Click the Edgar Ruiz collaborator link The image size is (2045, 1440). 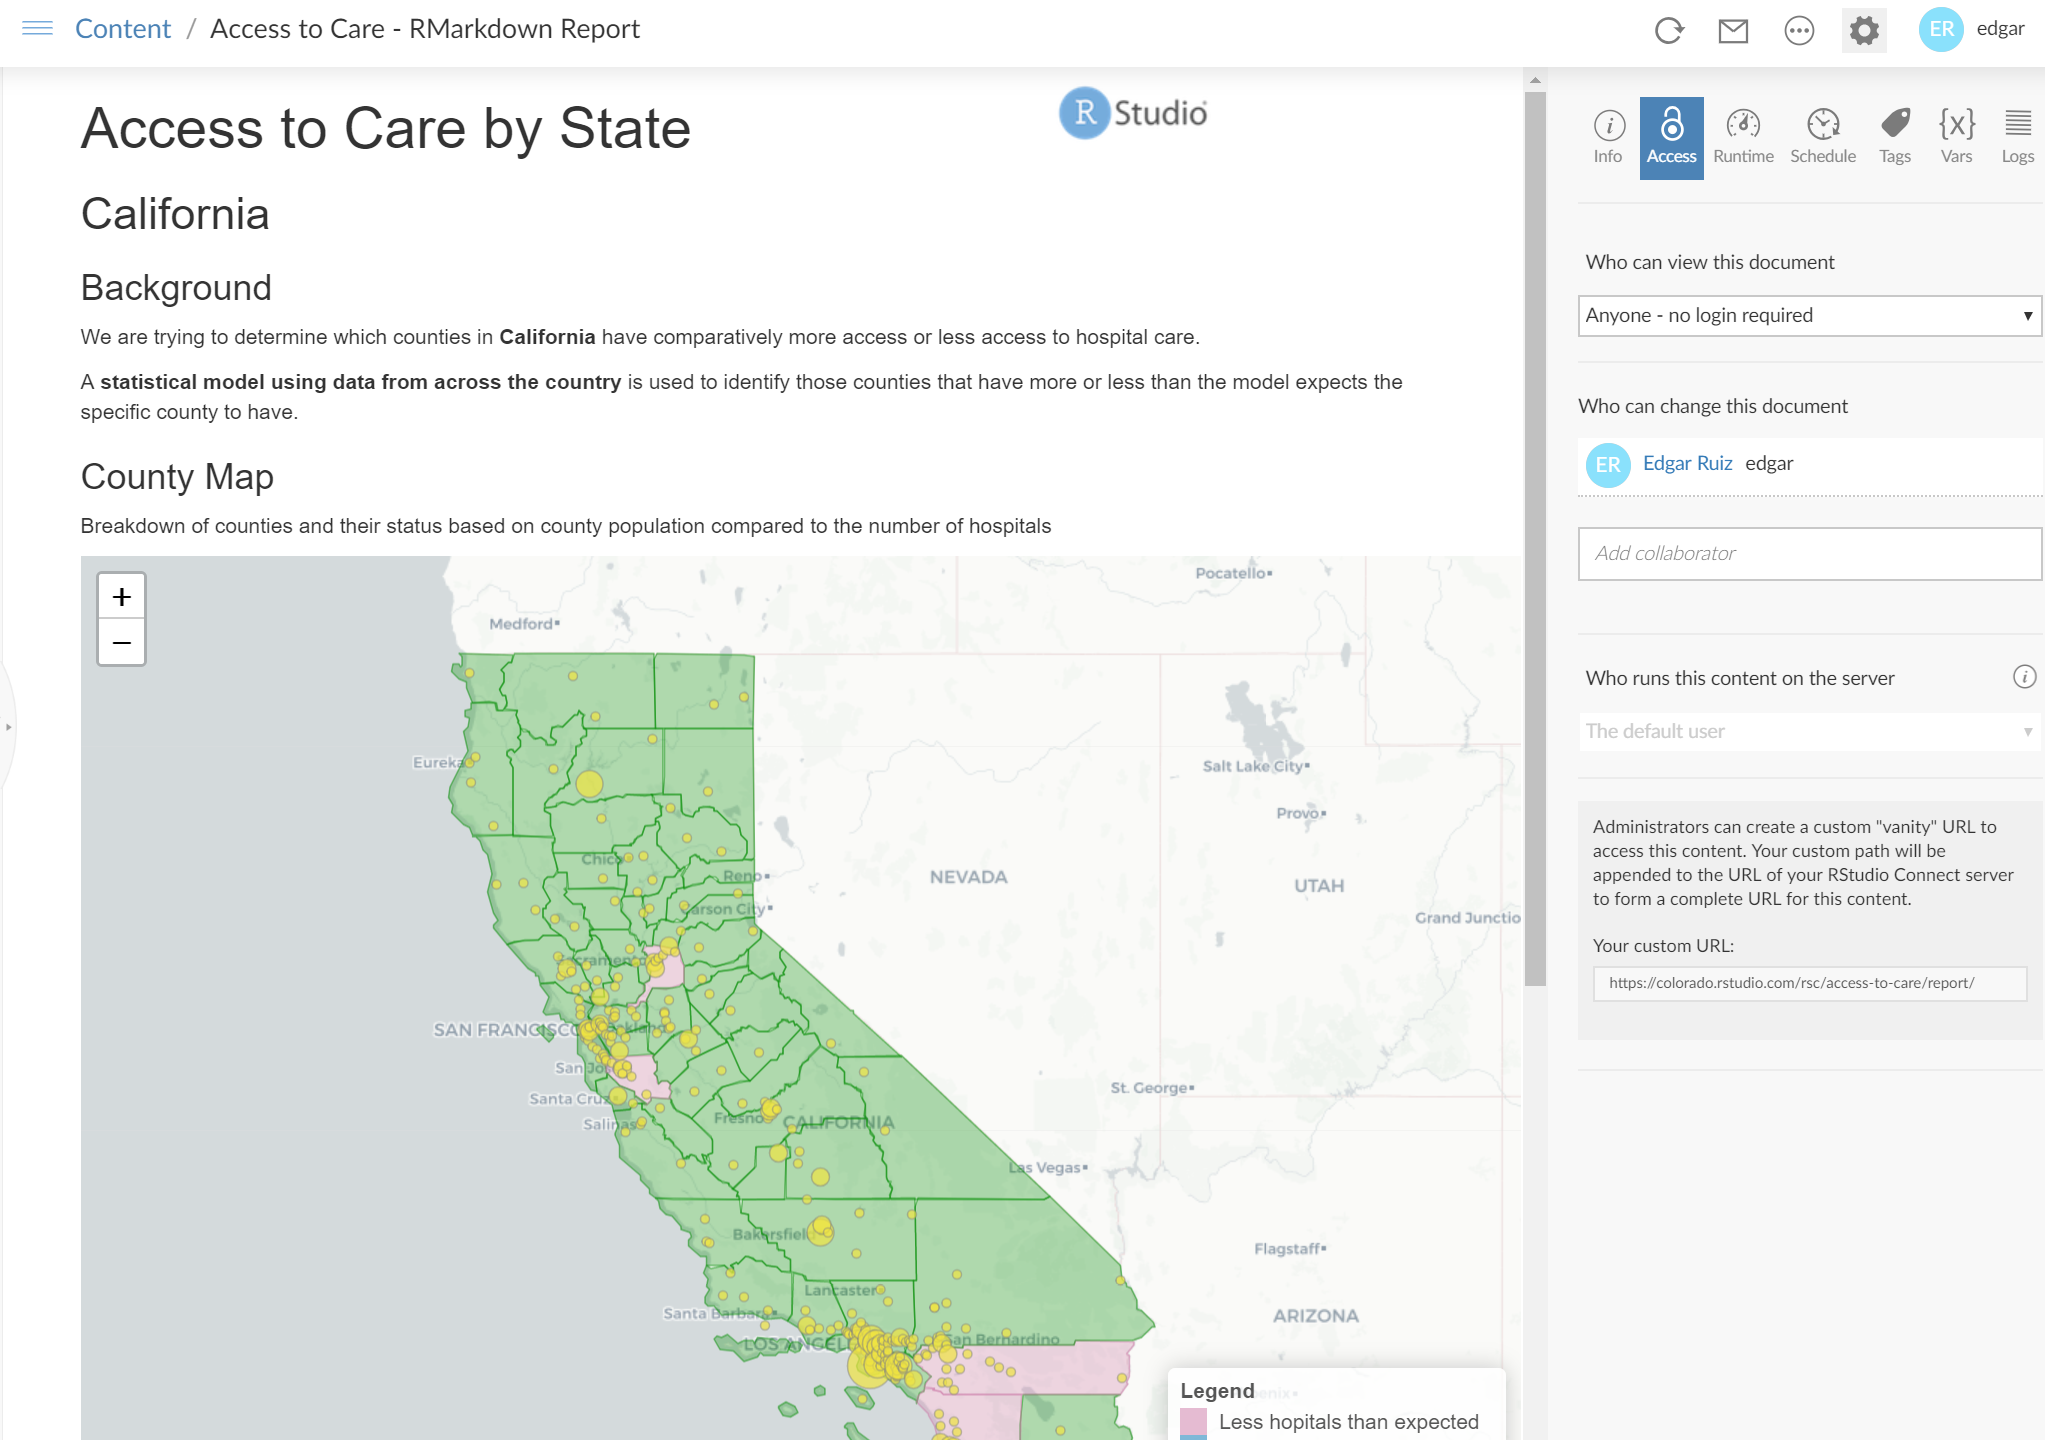(1687, 463)
